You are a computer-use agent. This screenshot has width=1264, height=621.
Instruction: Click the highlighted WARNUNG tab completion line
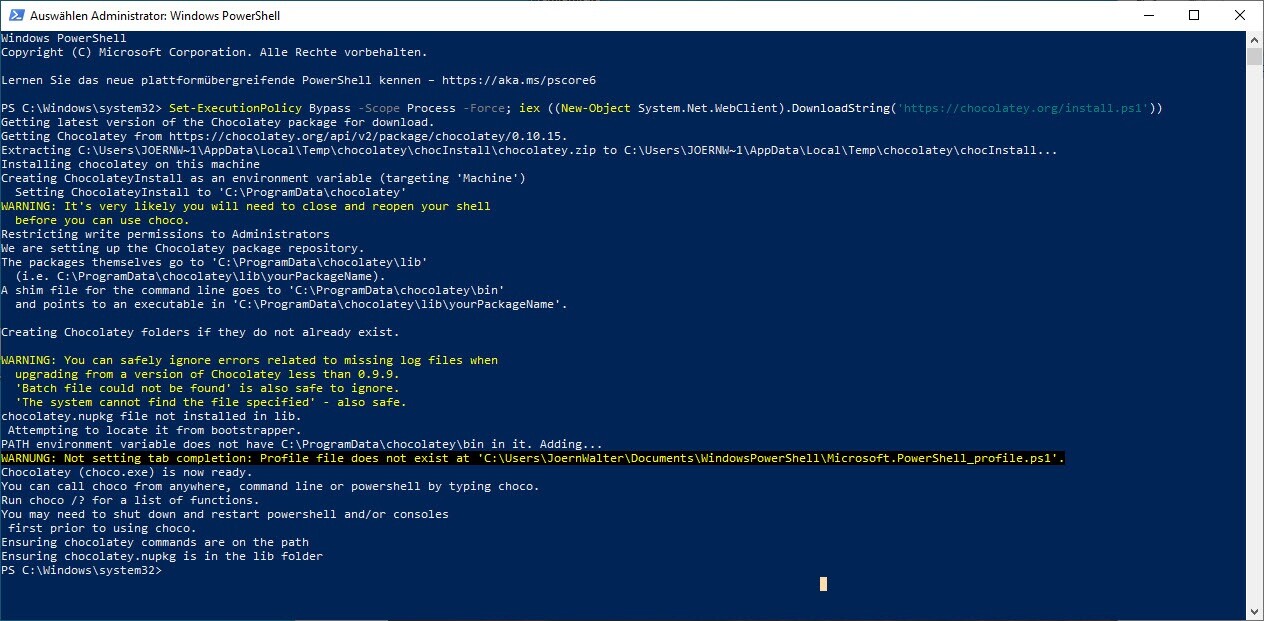532,458
